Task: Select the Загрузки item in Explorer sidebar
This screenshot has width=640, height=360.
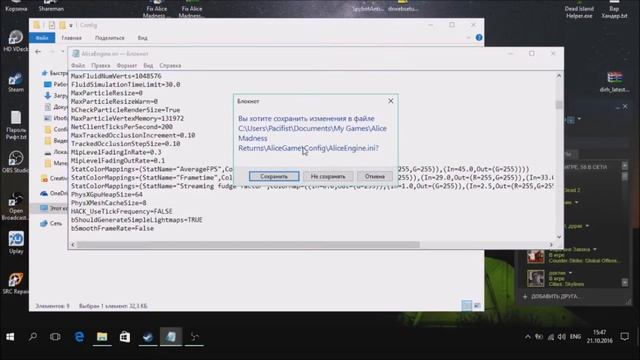Action: [x=56, y=96]
